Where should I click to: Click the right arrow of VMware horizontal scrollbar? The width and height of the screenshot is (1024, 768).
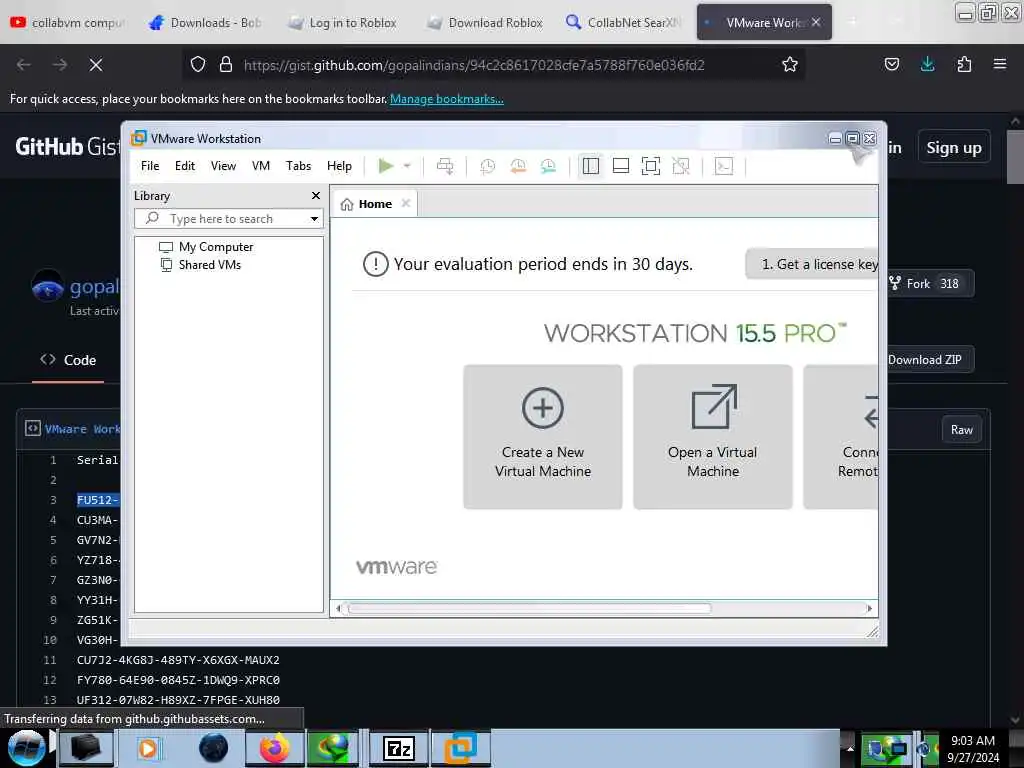point(869,608)
